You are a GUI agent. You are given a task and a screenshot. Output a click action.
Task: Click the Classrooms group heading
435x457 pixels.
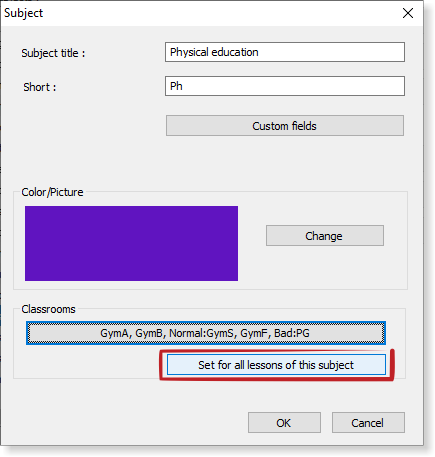point(48,309)
